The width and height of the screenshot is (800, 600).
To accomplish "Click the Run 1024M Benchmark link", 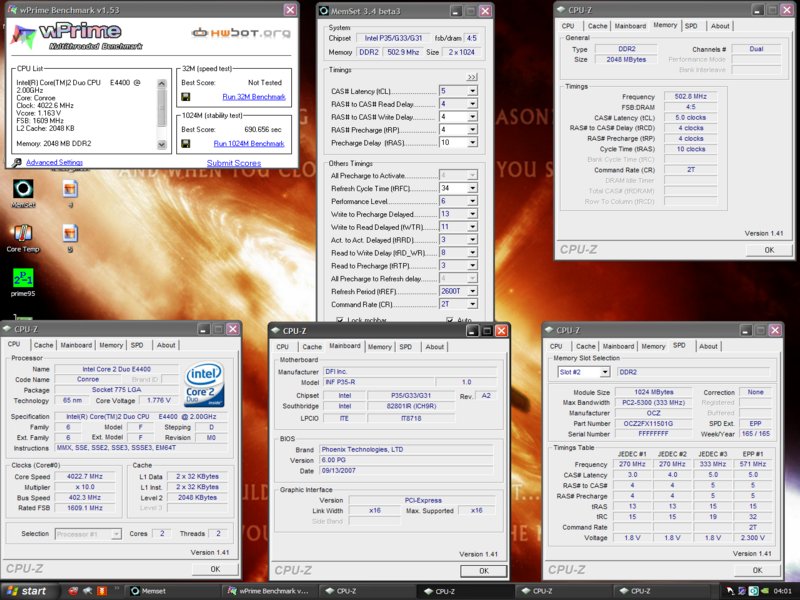I will [249, 143].
